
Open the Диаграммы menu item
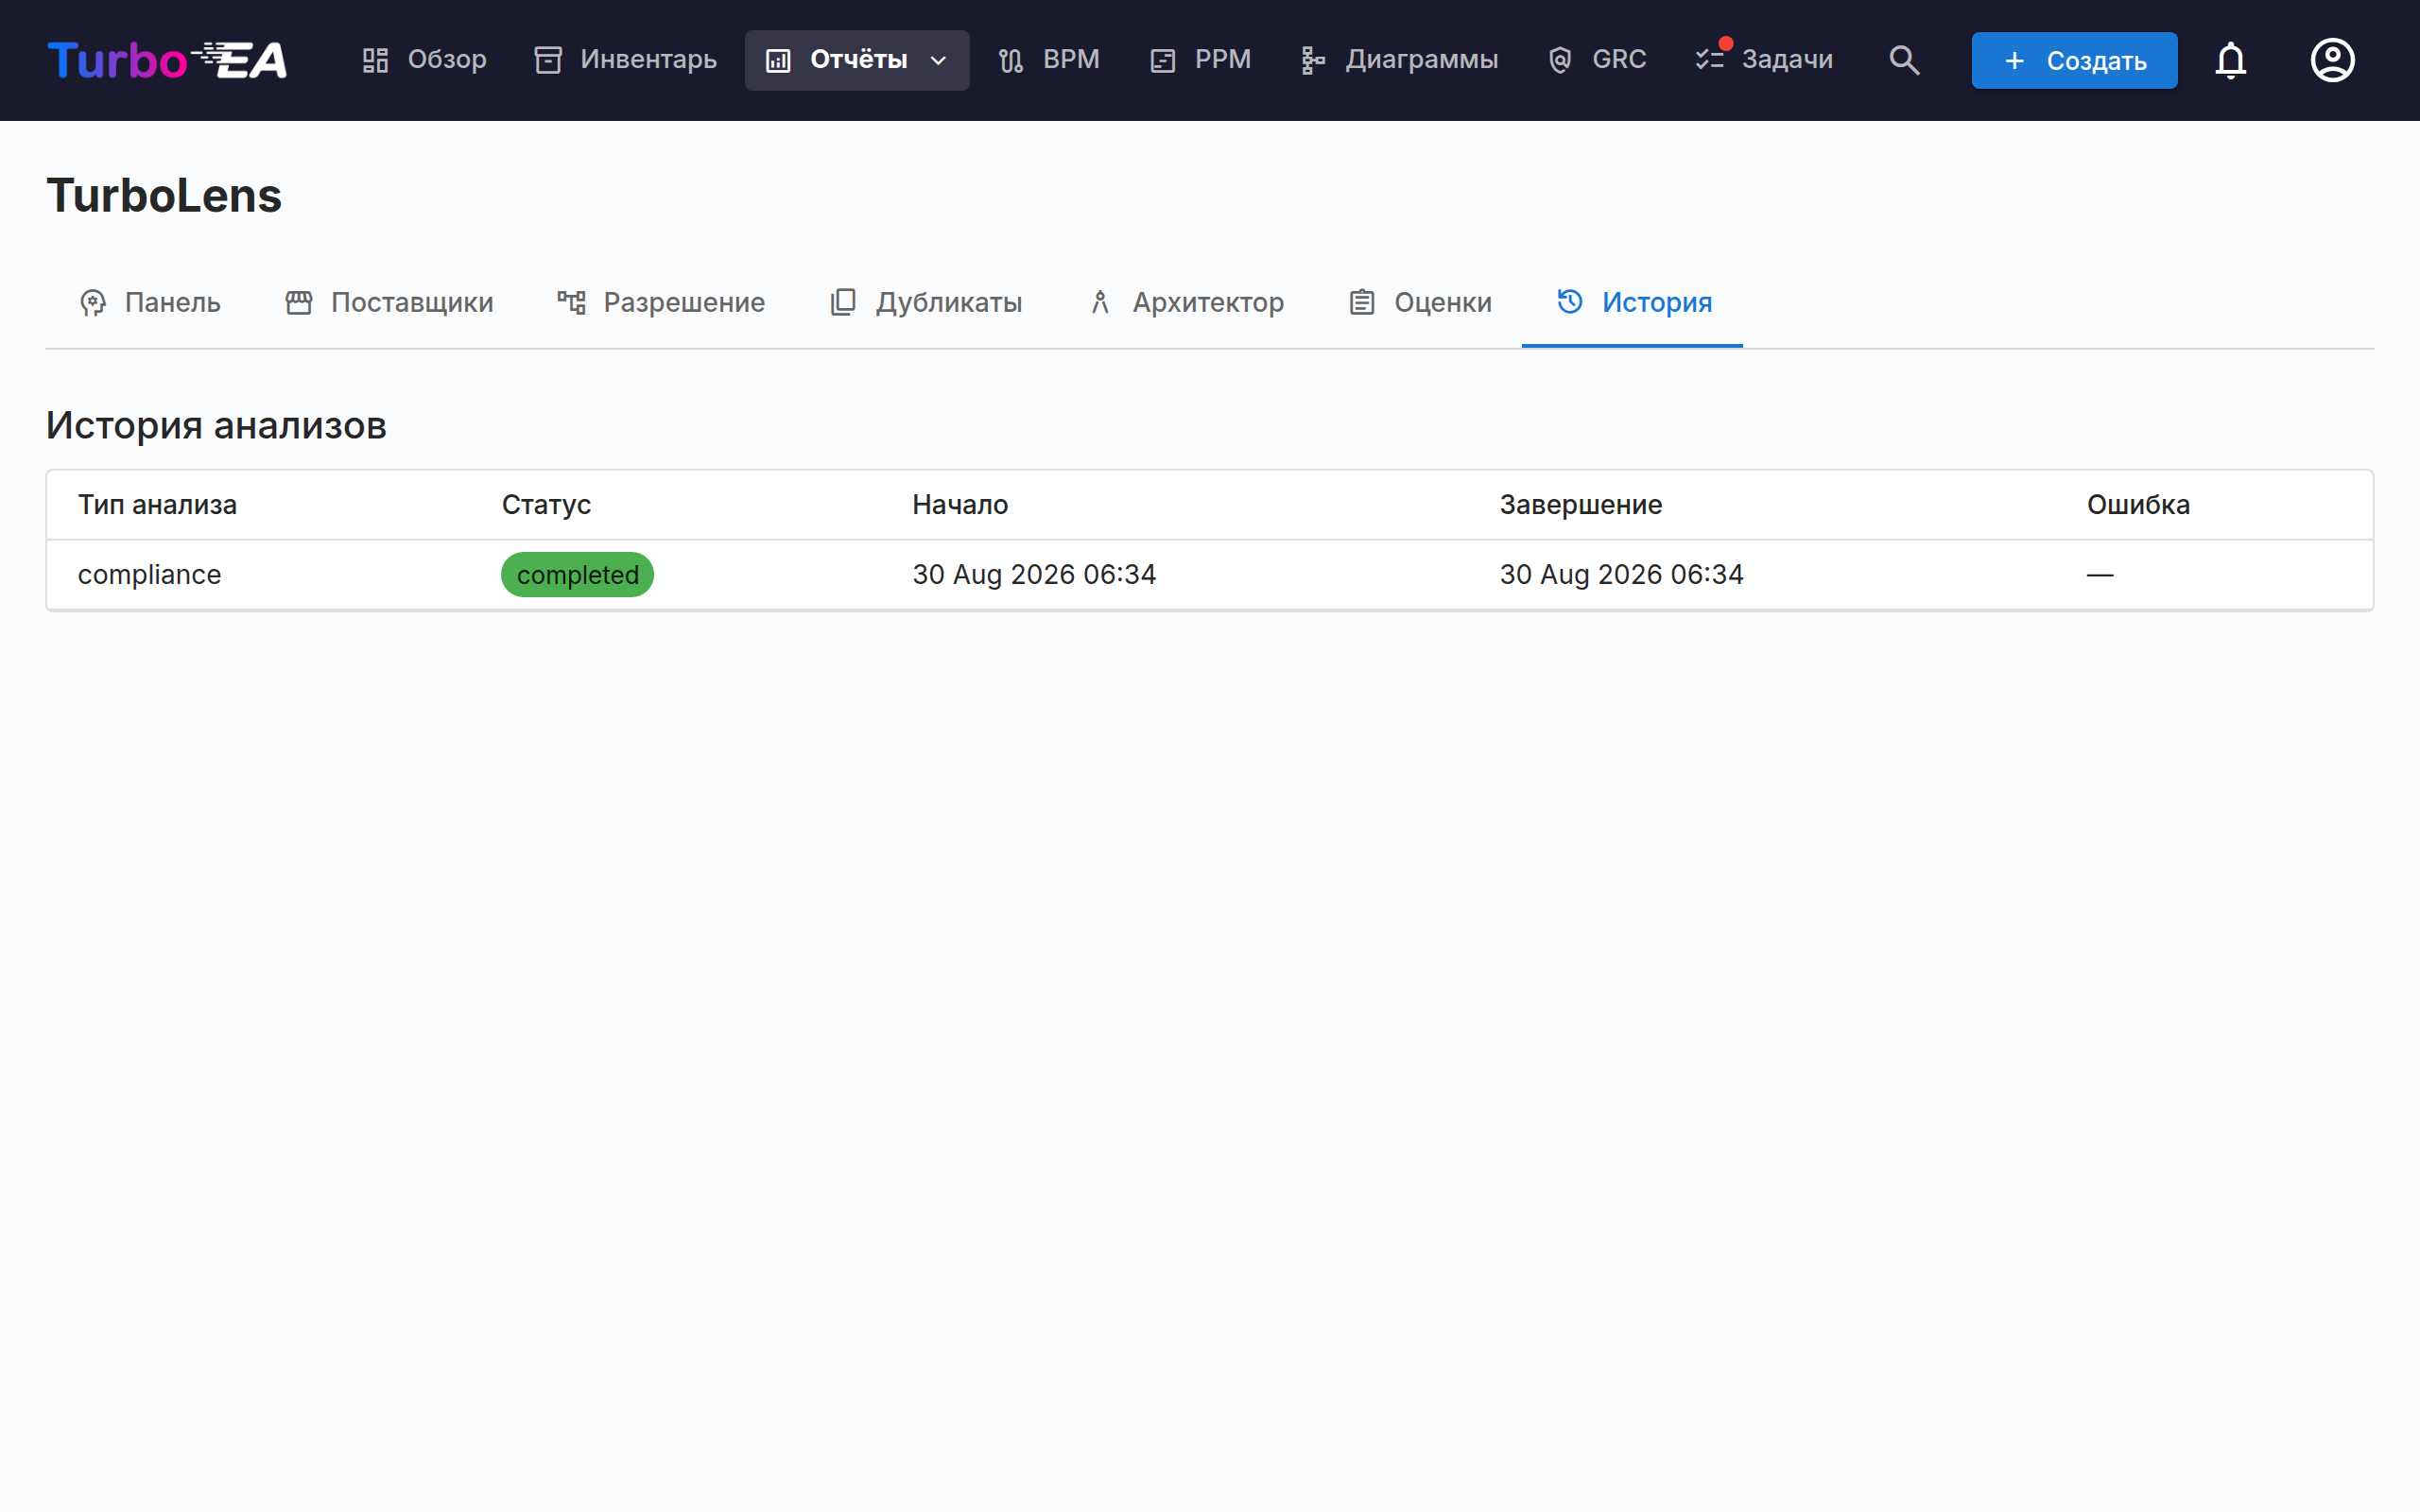(x=1399, y=60)
